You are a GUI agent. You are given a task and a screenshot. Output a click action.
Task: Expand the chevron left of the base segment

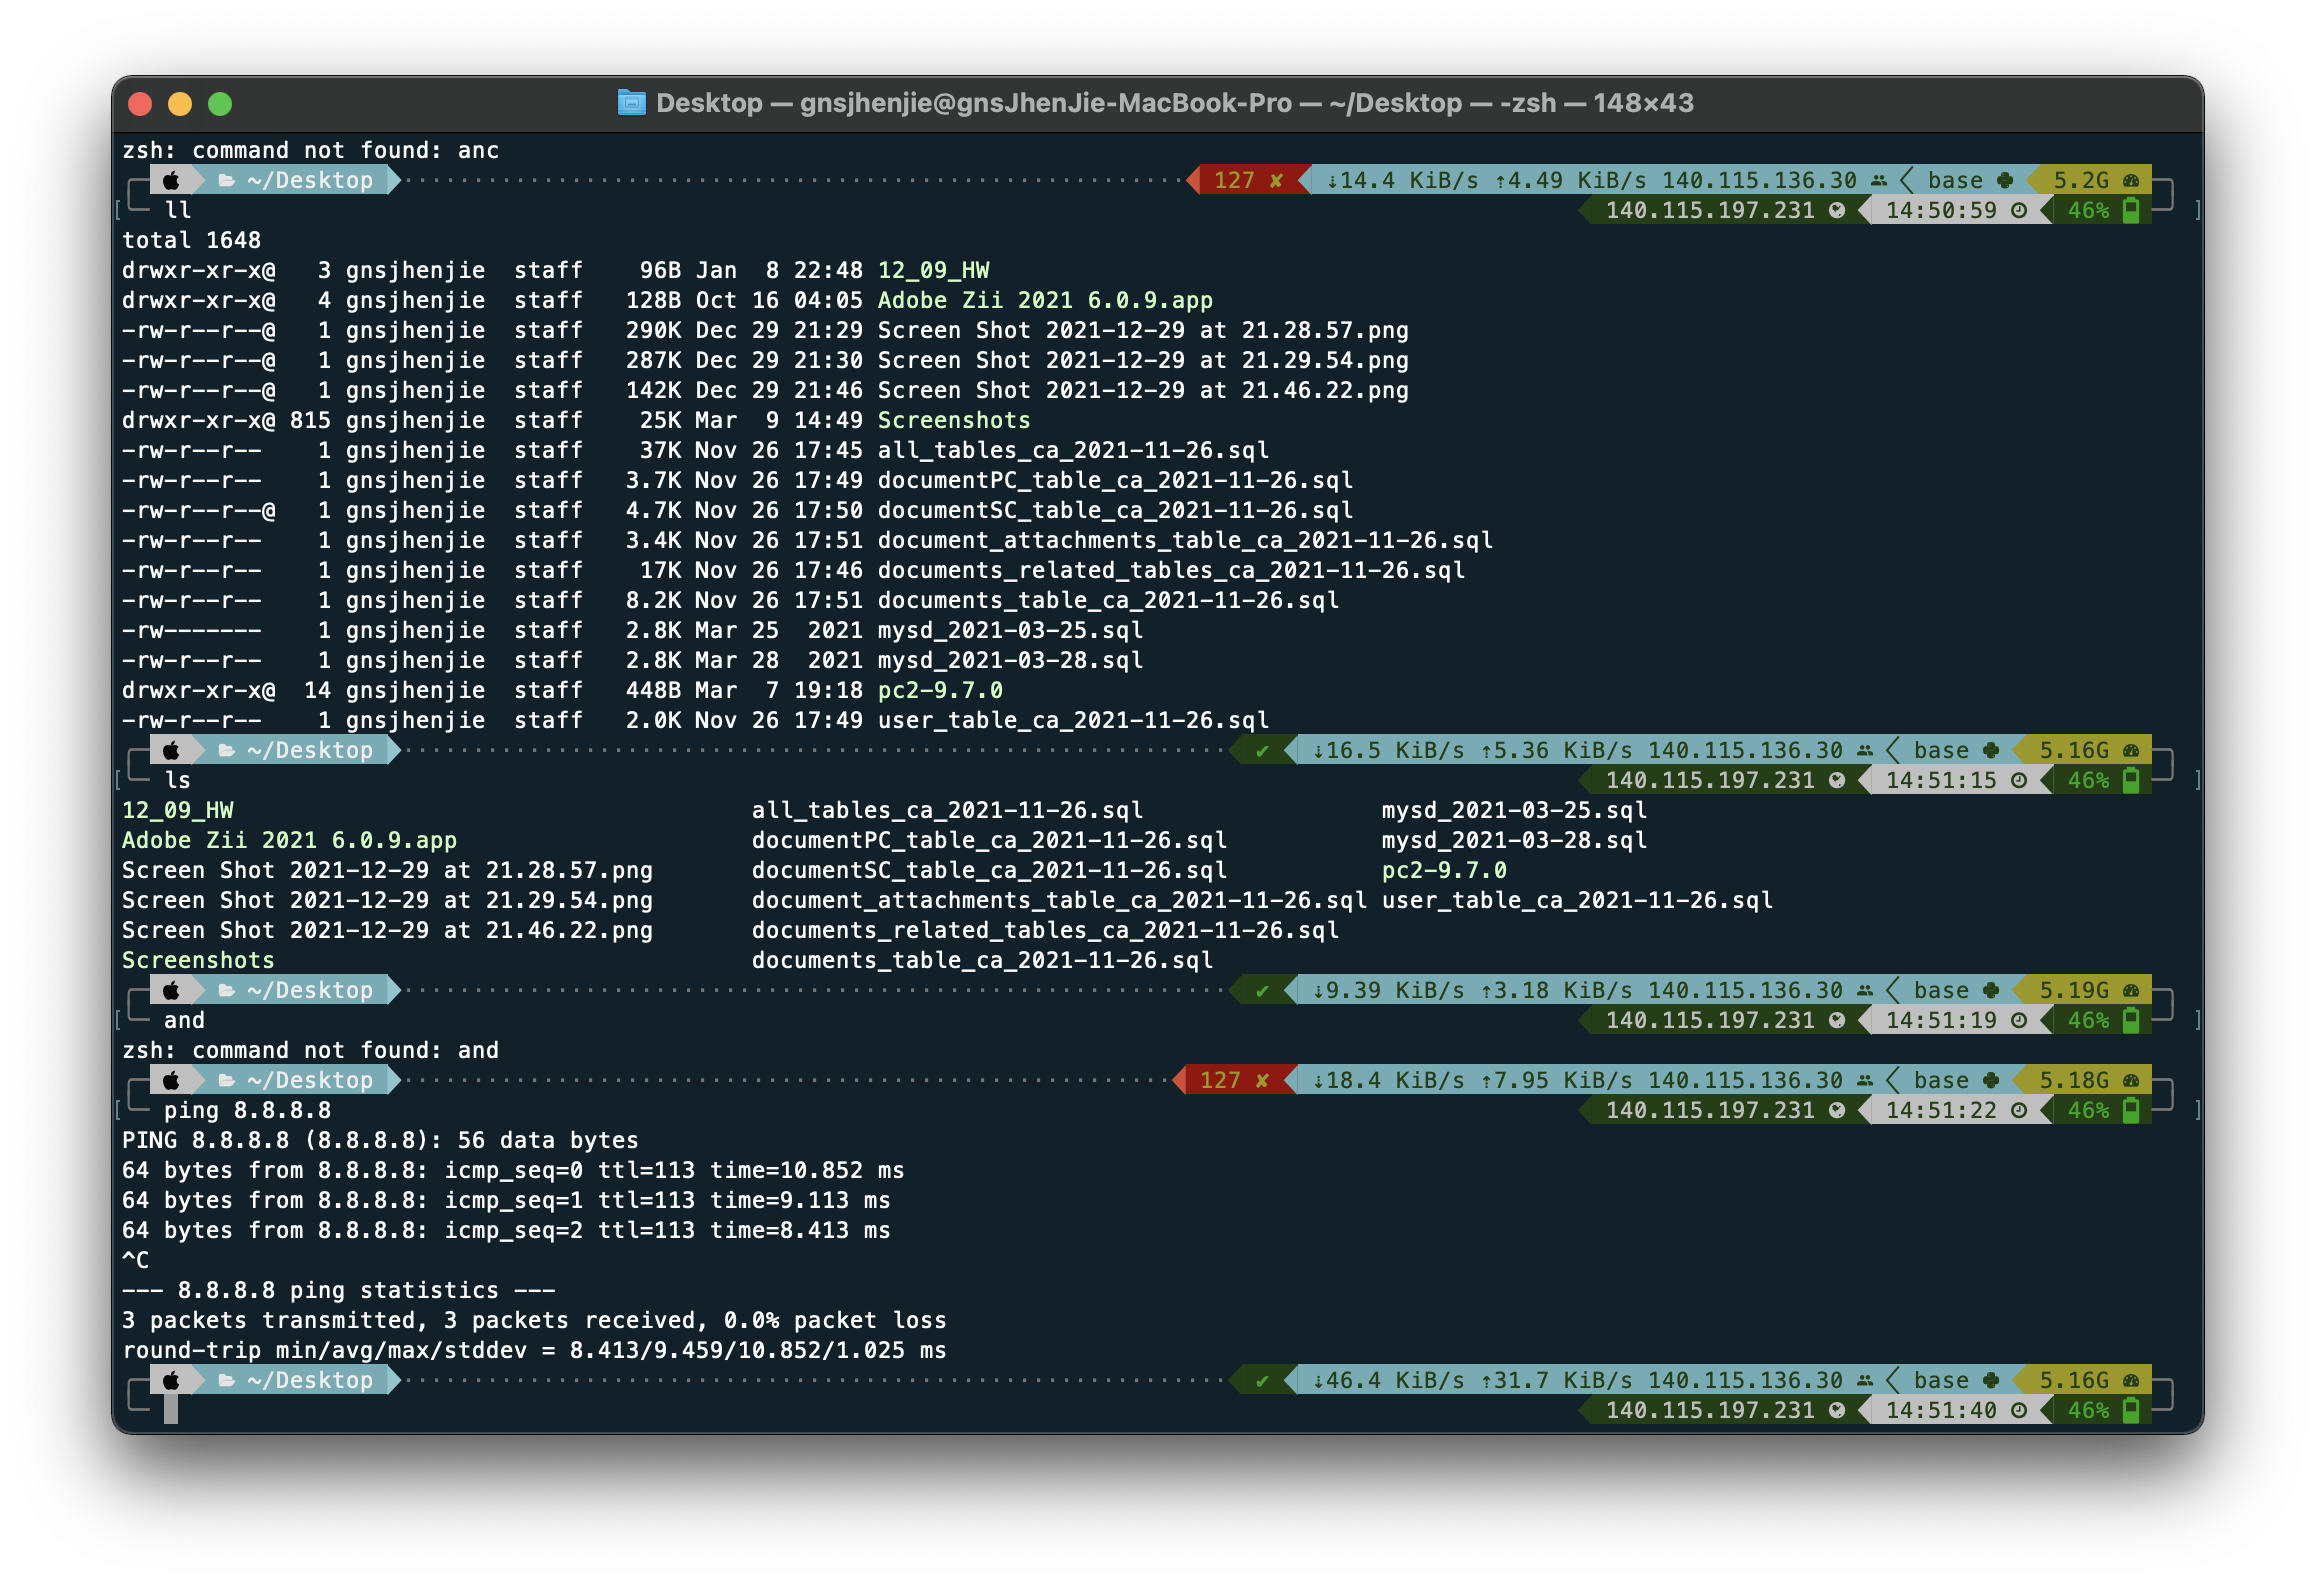coord(1906,180)
